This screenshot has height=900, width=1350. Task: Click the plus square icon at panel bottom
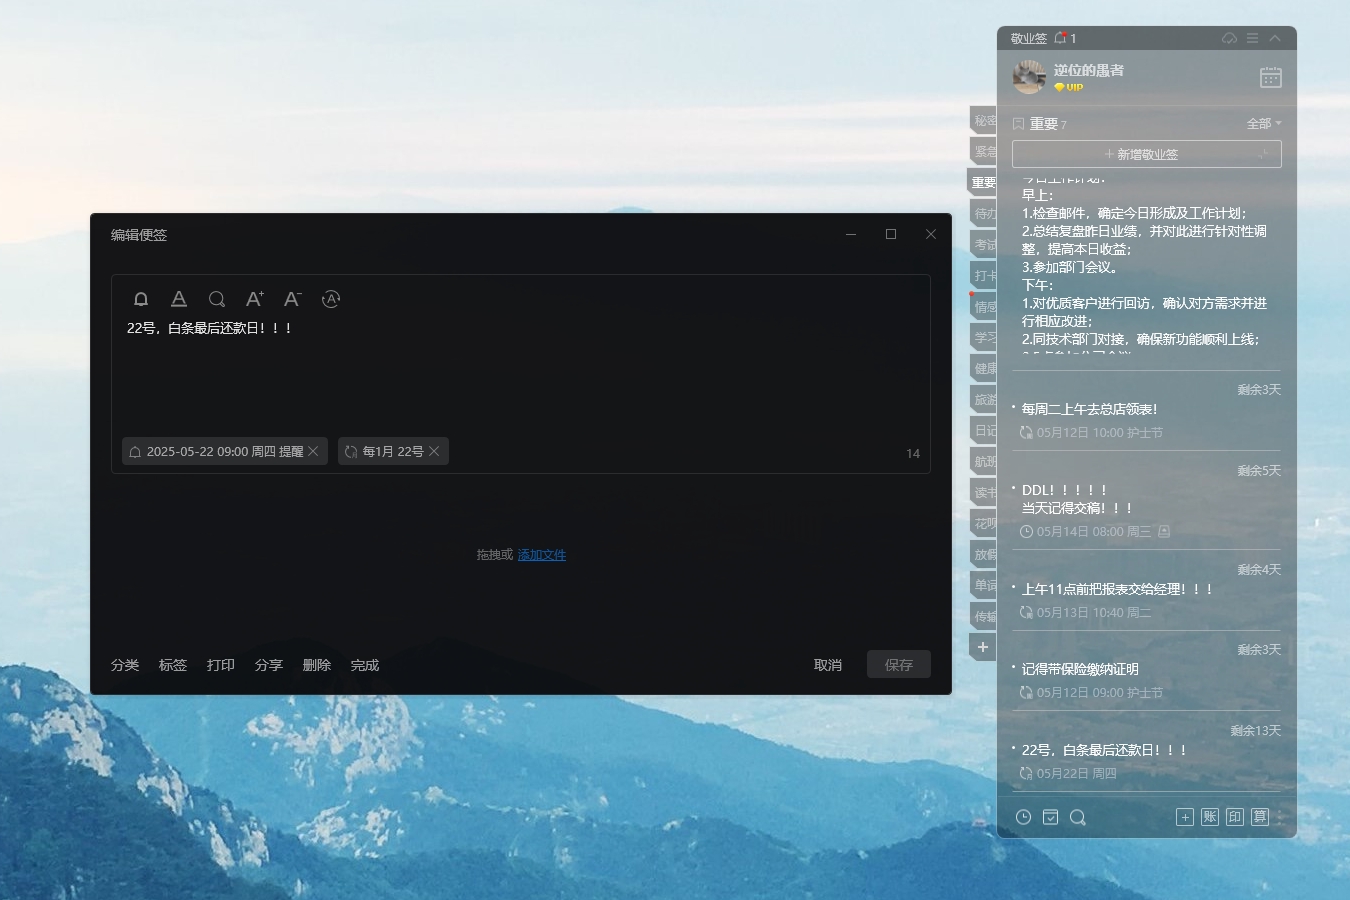pos(1184,817)
